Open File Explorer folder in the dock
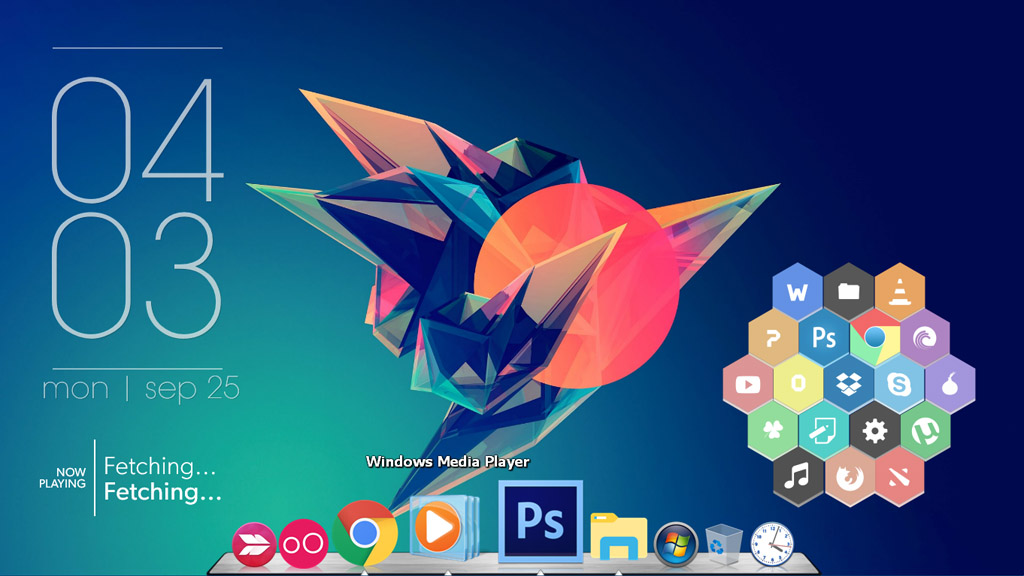The width and height of the screenshot is (1024, 576). pyautogui.click(x=618, y=537)
